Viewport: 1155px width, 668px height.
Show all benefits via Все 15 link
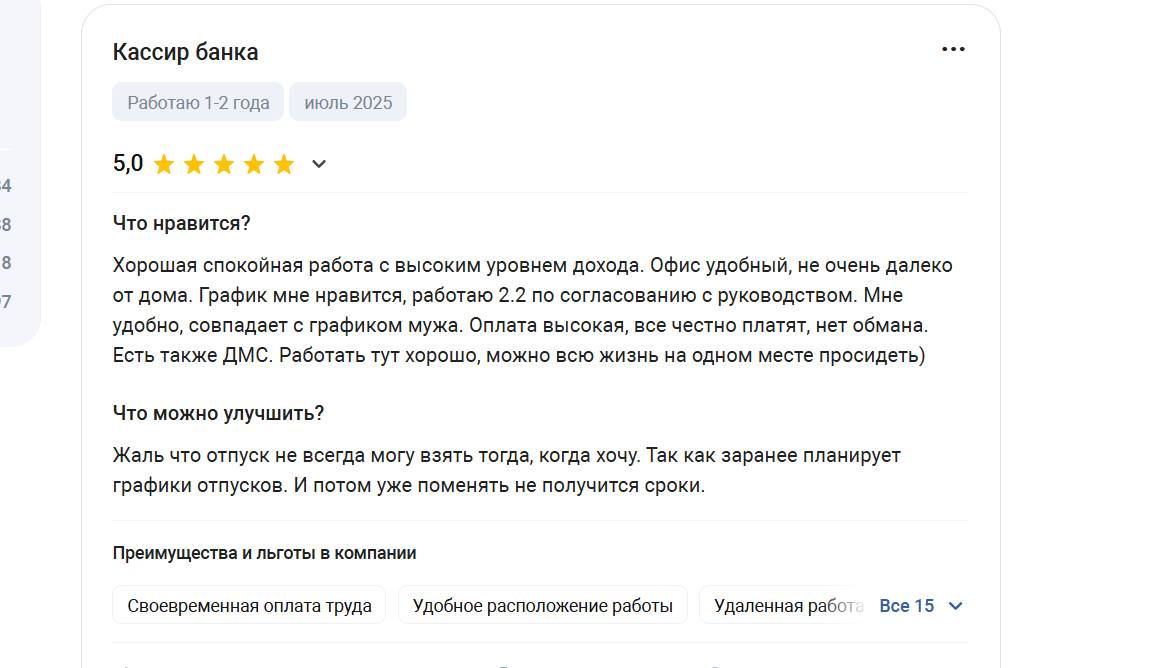[907, 606]
